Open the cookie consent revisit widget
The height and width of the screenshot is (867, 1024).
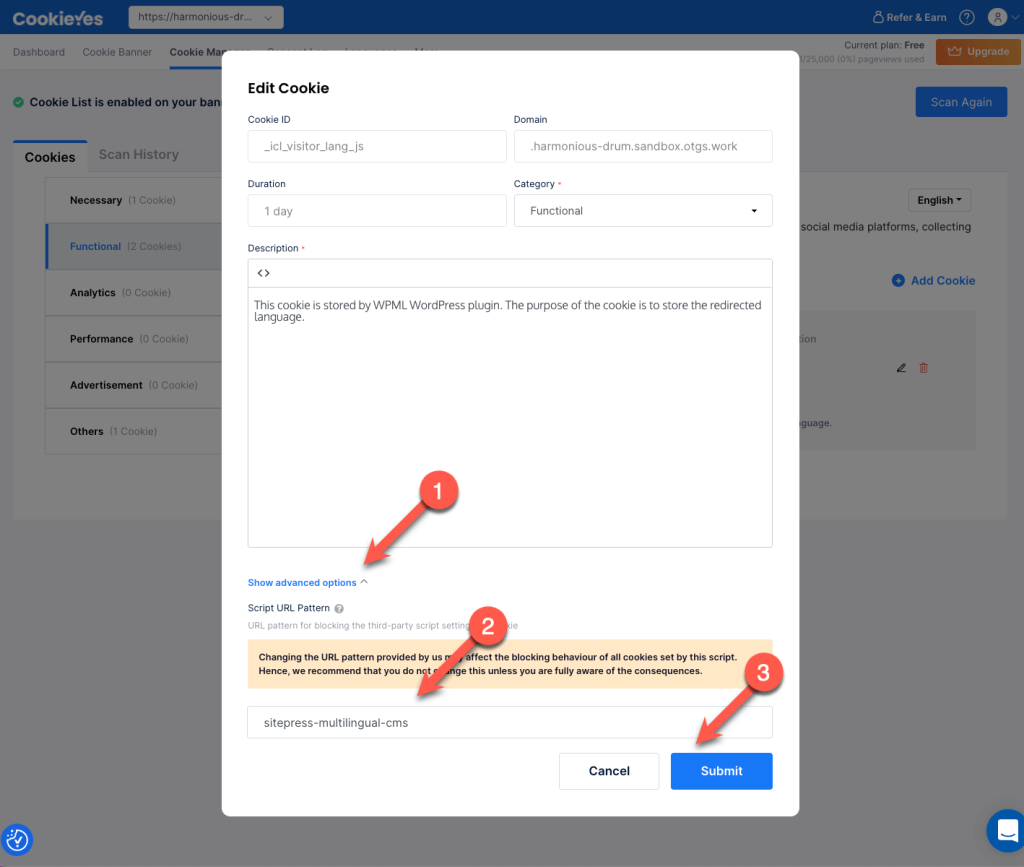[17, 840]
